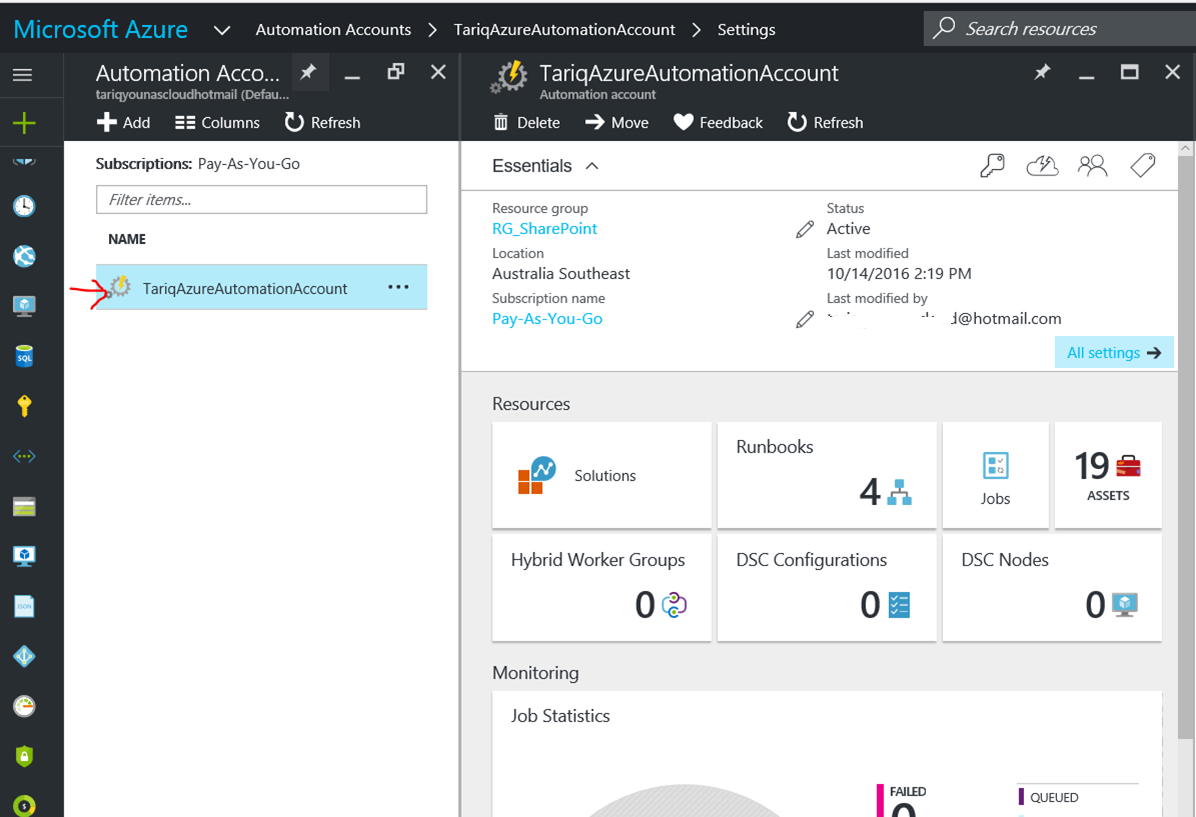Open the ellipsis menu for TariqAzureAutomationAccount
Image resolution: width=1196 pixels, height=817 pixels.
tap(398, 288)
